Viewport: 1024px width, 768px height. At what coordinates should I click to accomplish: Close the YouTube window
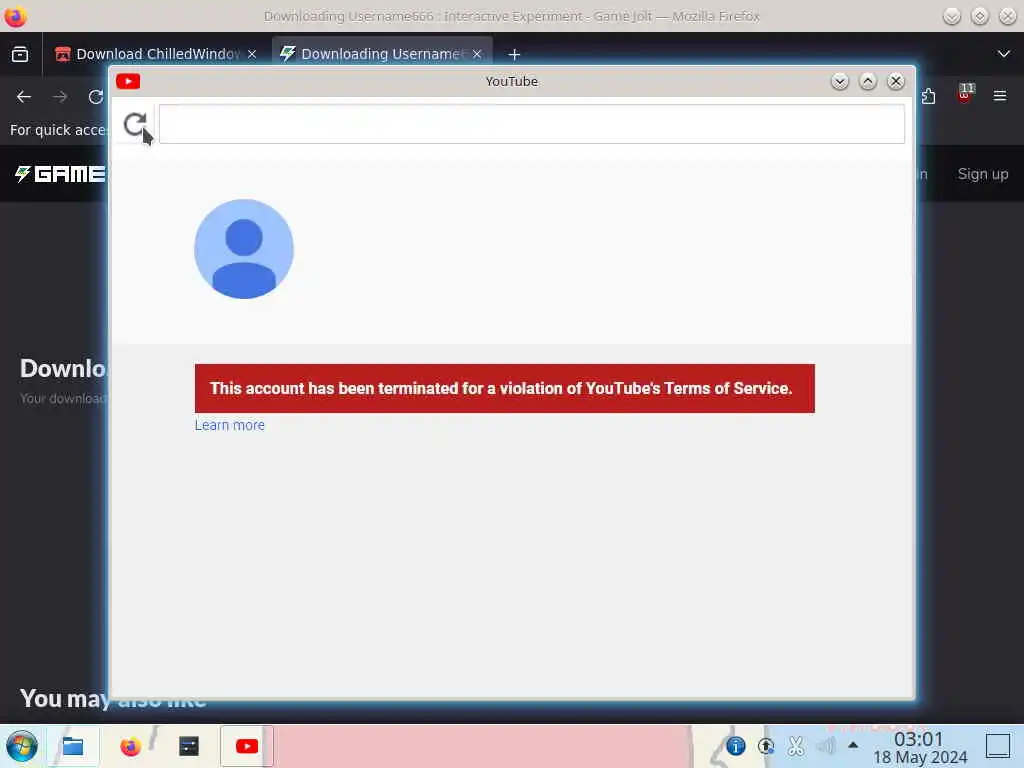pos(896,81)
